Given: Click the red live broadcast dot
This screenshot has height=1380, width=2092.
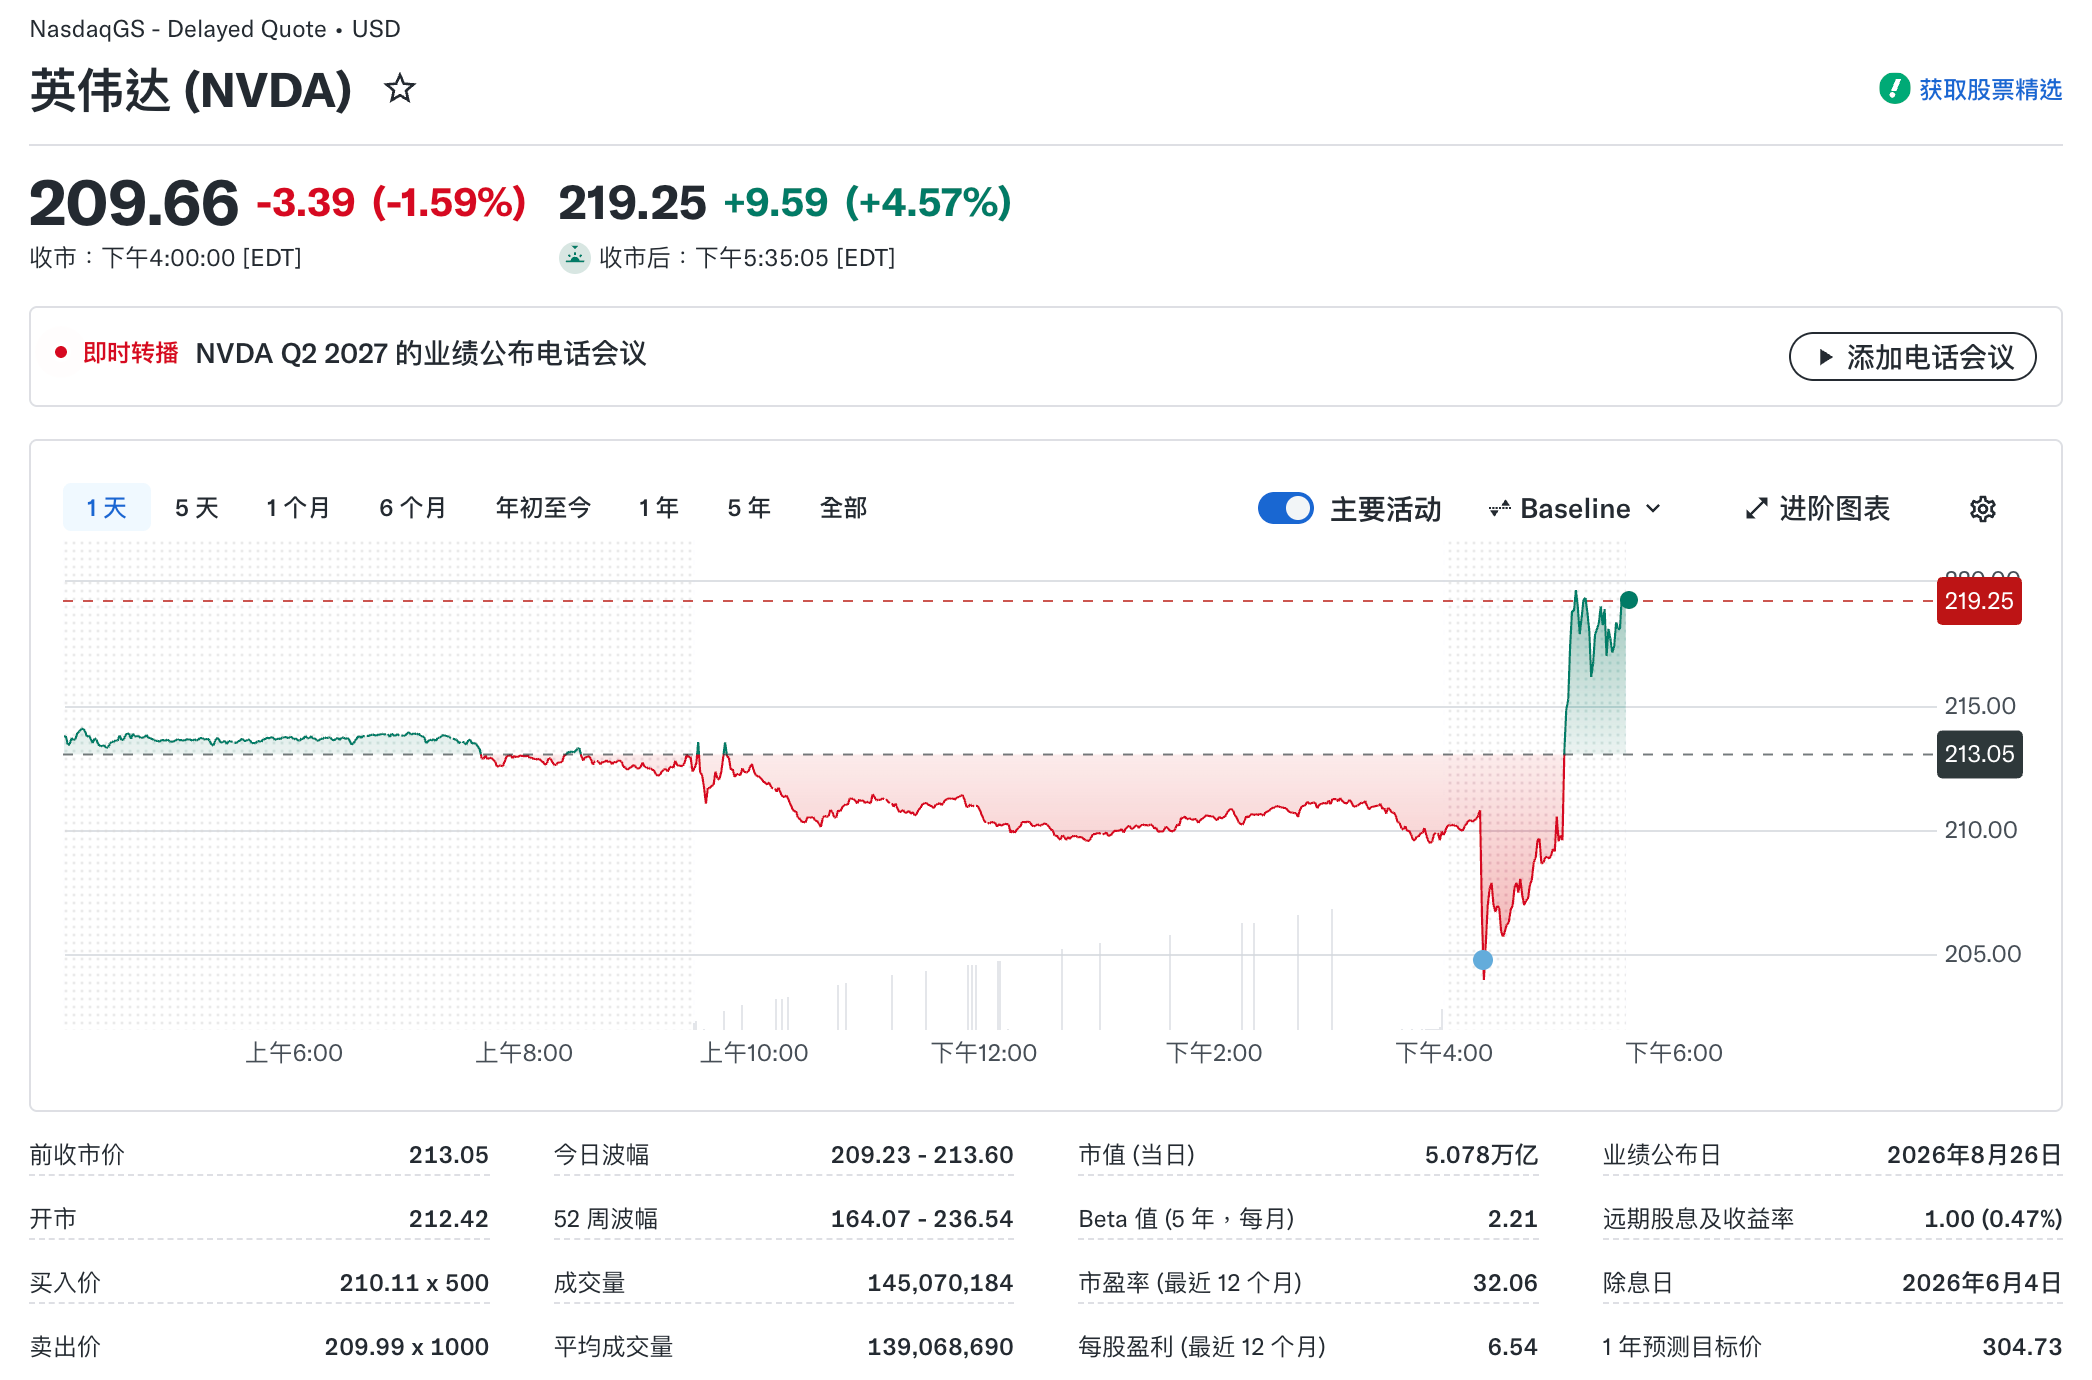Looking at the screenshot, I should pos(61,352).
